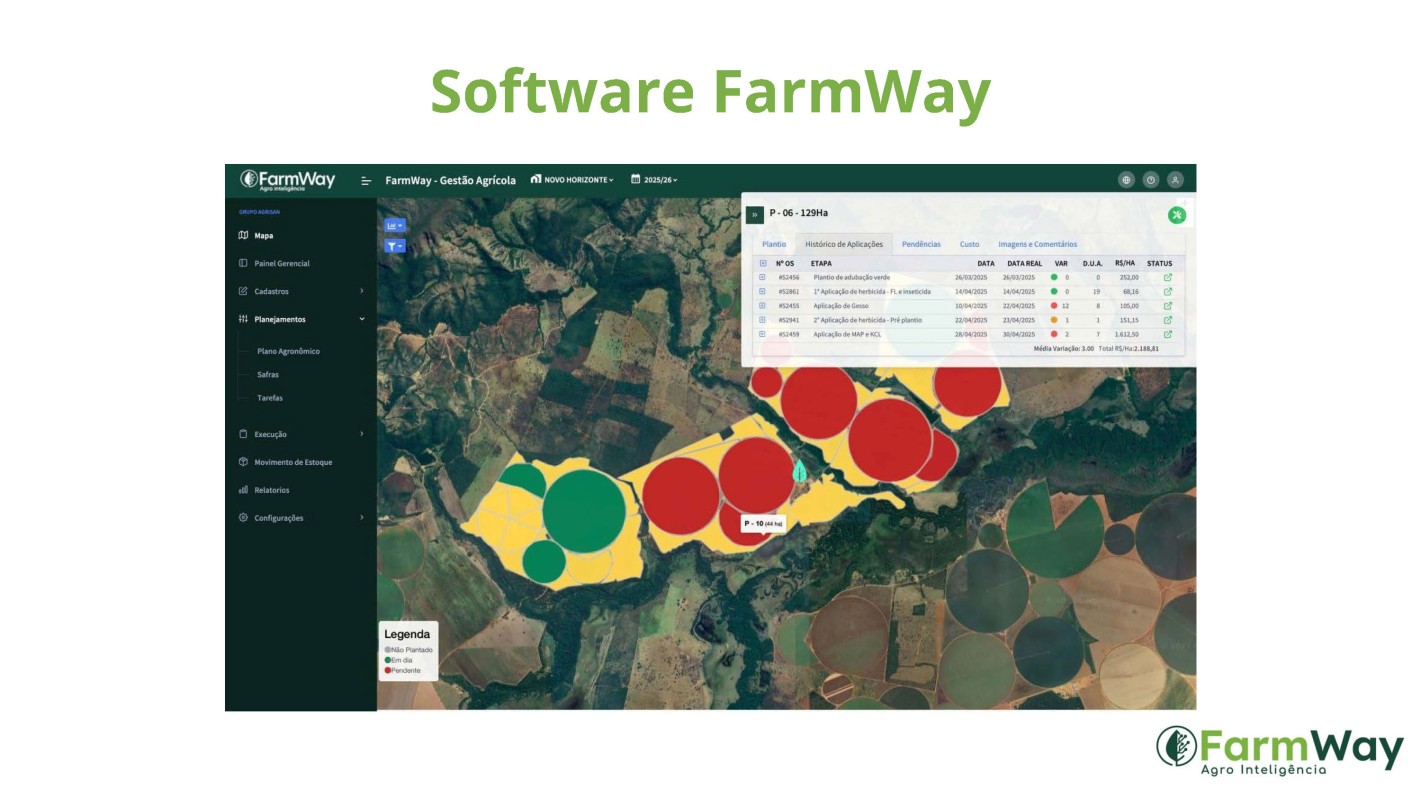Image resolution: width=1421 pixels, height=800 pixels.
Task: Click the Painel Gerencial panel icon
Action: click(x=243, y=264)
